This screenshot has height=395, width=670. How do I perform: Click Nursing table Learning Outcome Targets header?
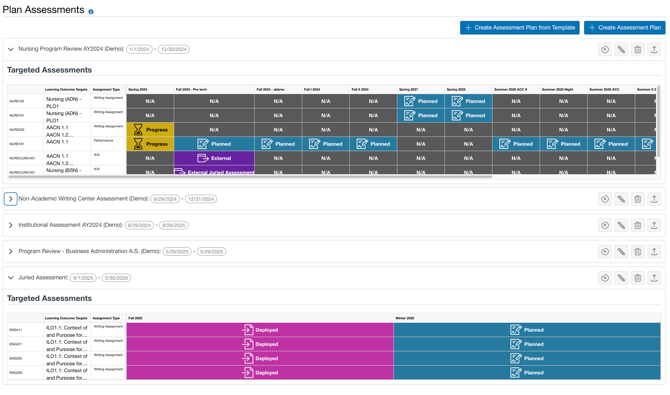tap(66, 89)
